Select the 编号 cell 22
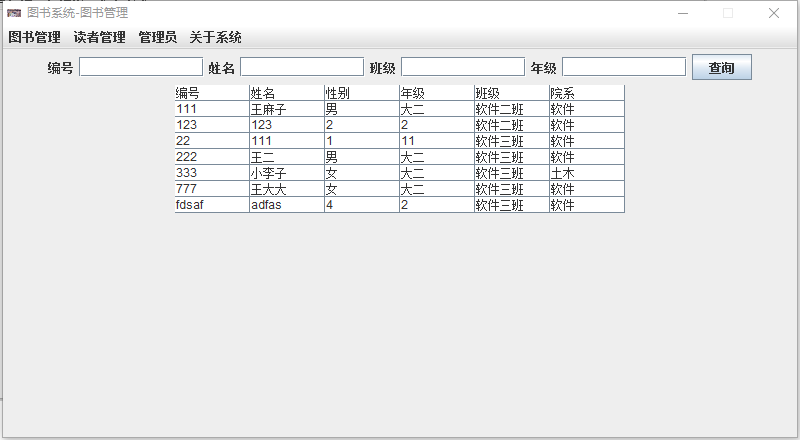 [x=212, y=141]
